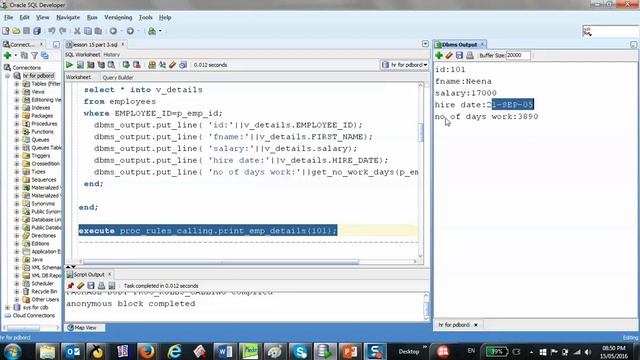Add new connection with green plus icon
The image size is (640, 360).
point(7,55)
